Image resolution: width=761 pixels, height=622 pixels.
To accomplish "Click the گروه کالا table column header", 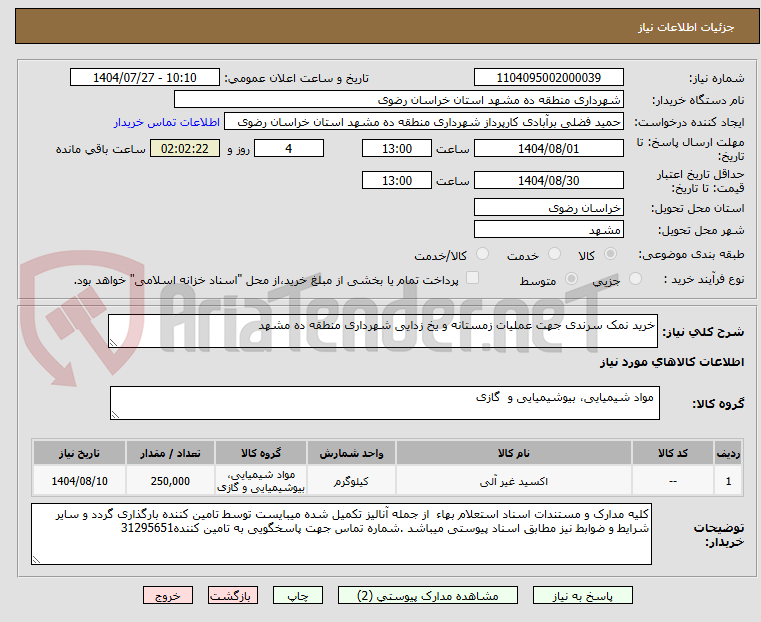I will 261,453.
